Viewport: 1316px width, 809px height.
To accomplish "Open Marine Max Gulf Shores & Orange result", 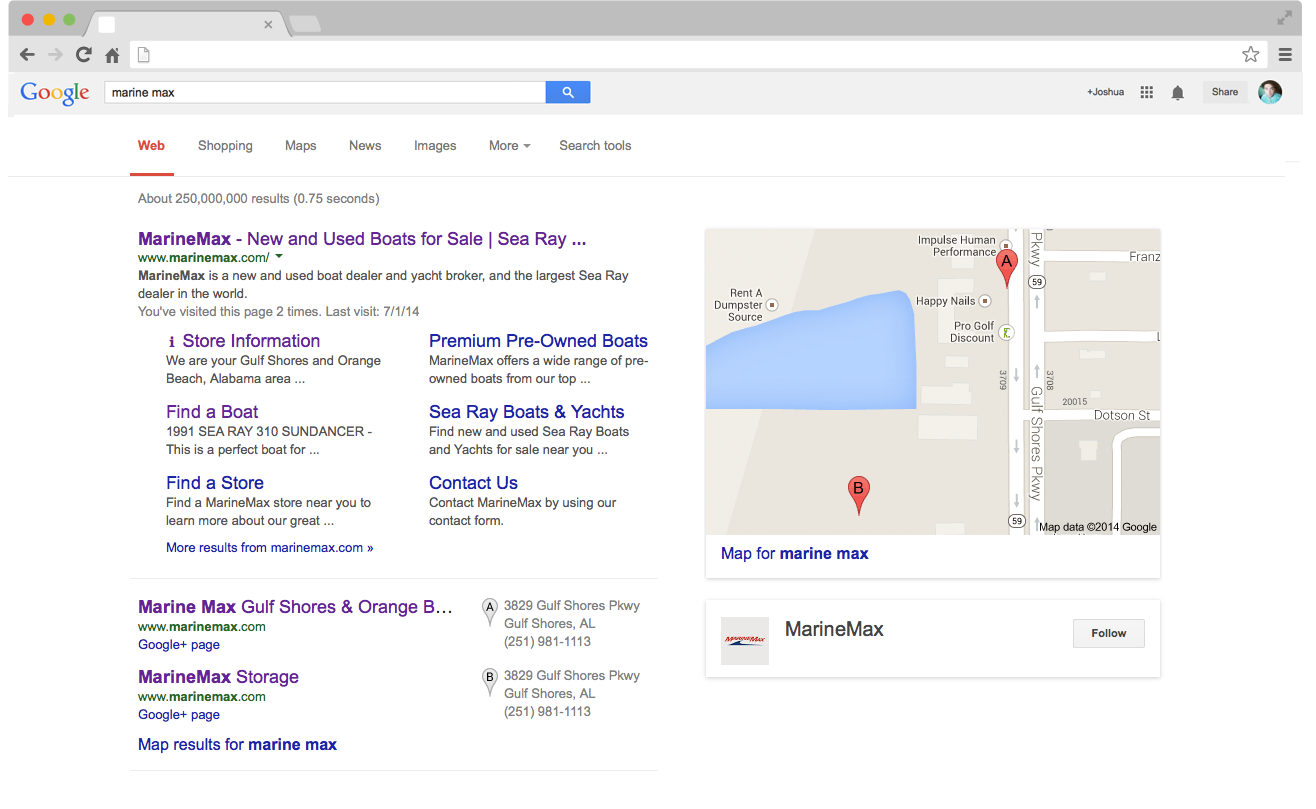I will [x=295, y=607].
